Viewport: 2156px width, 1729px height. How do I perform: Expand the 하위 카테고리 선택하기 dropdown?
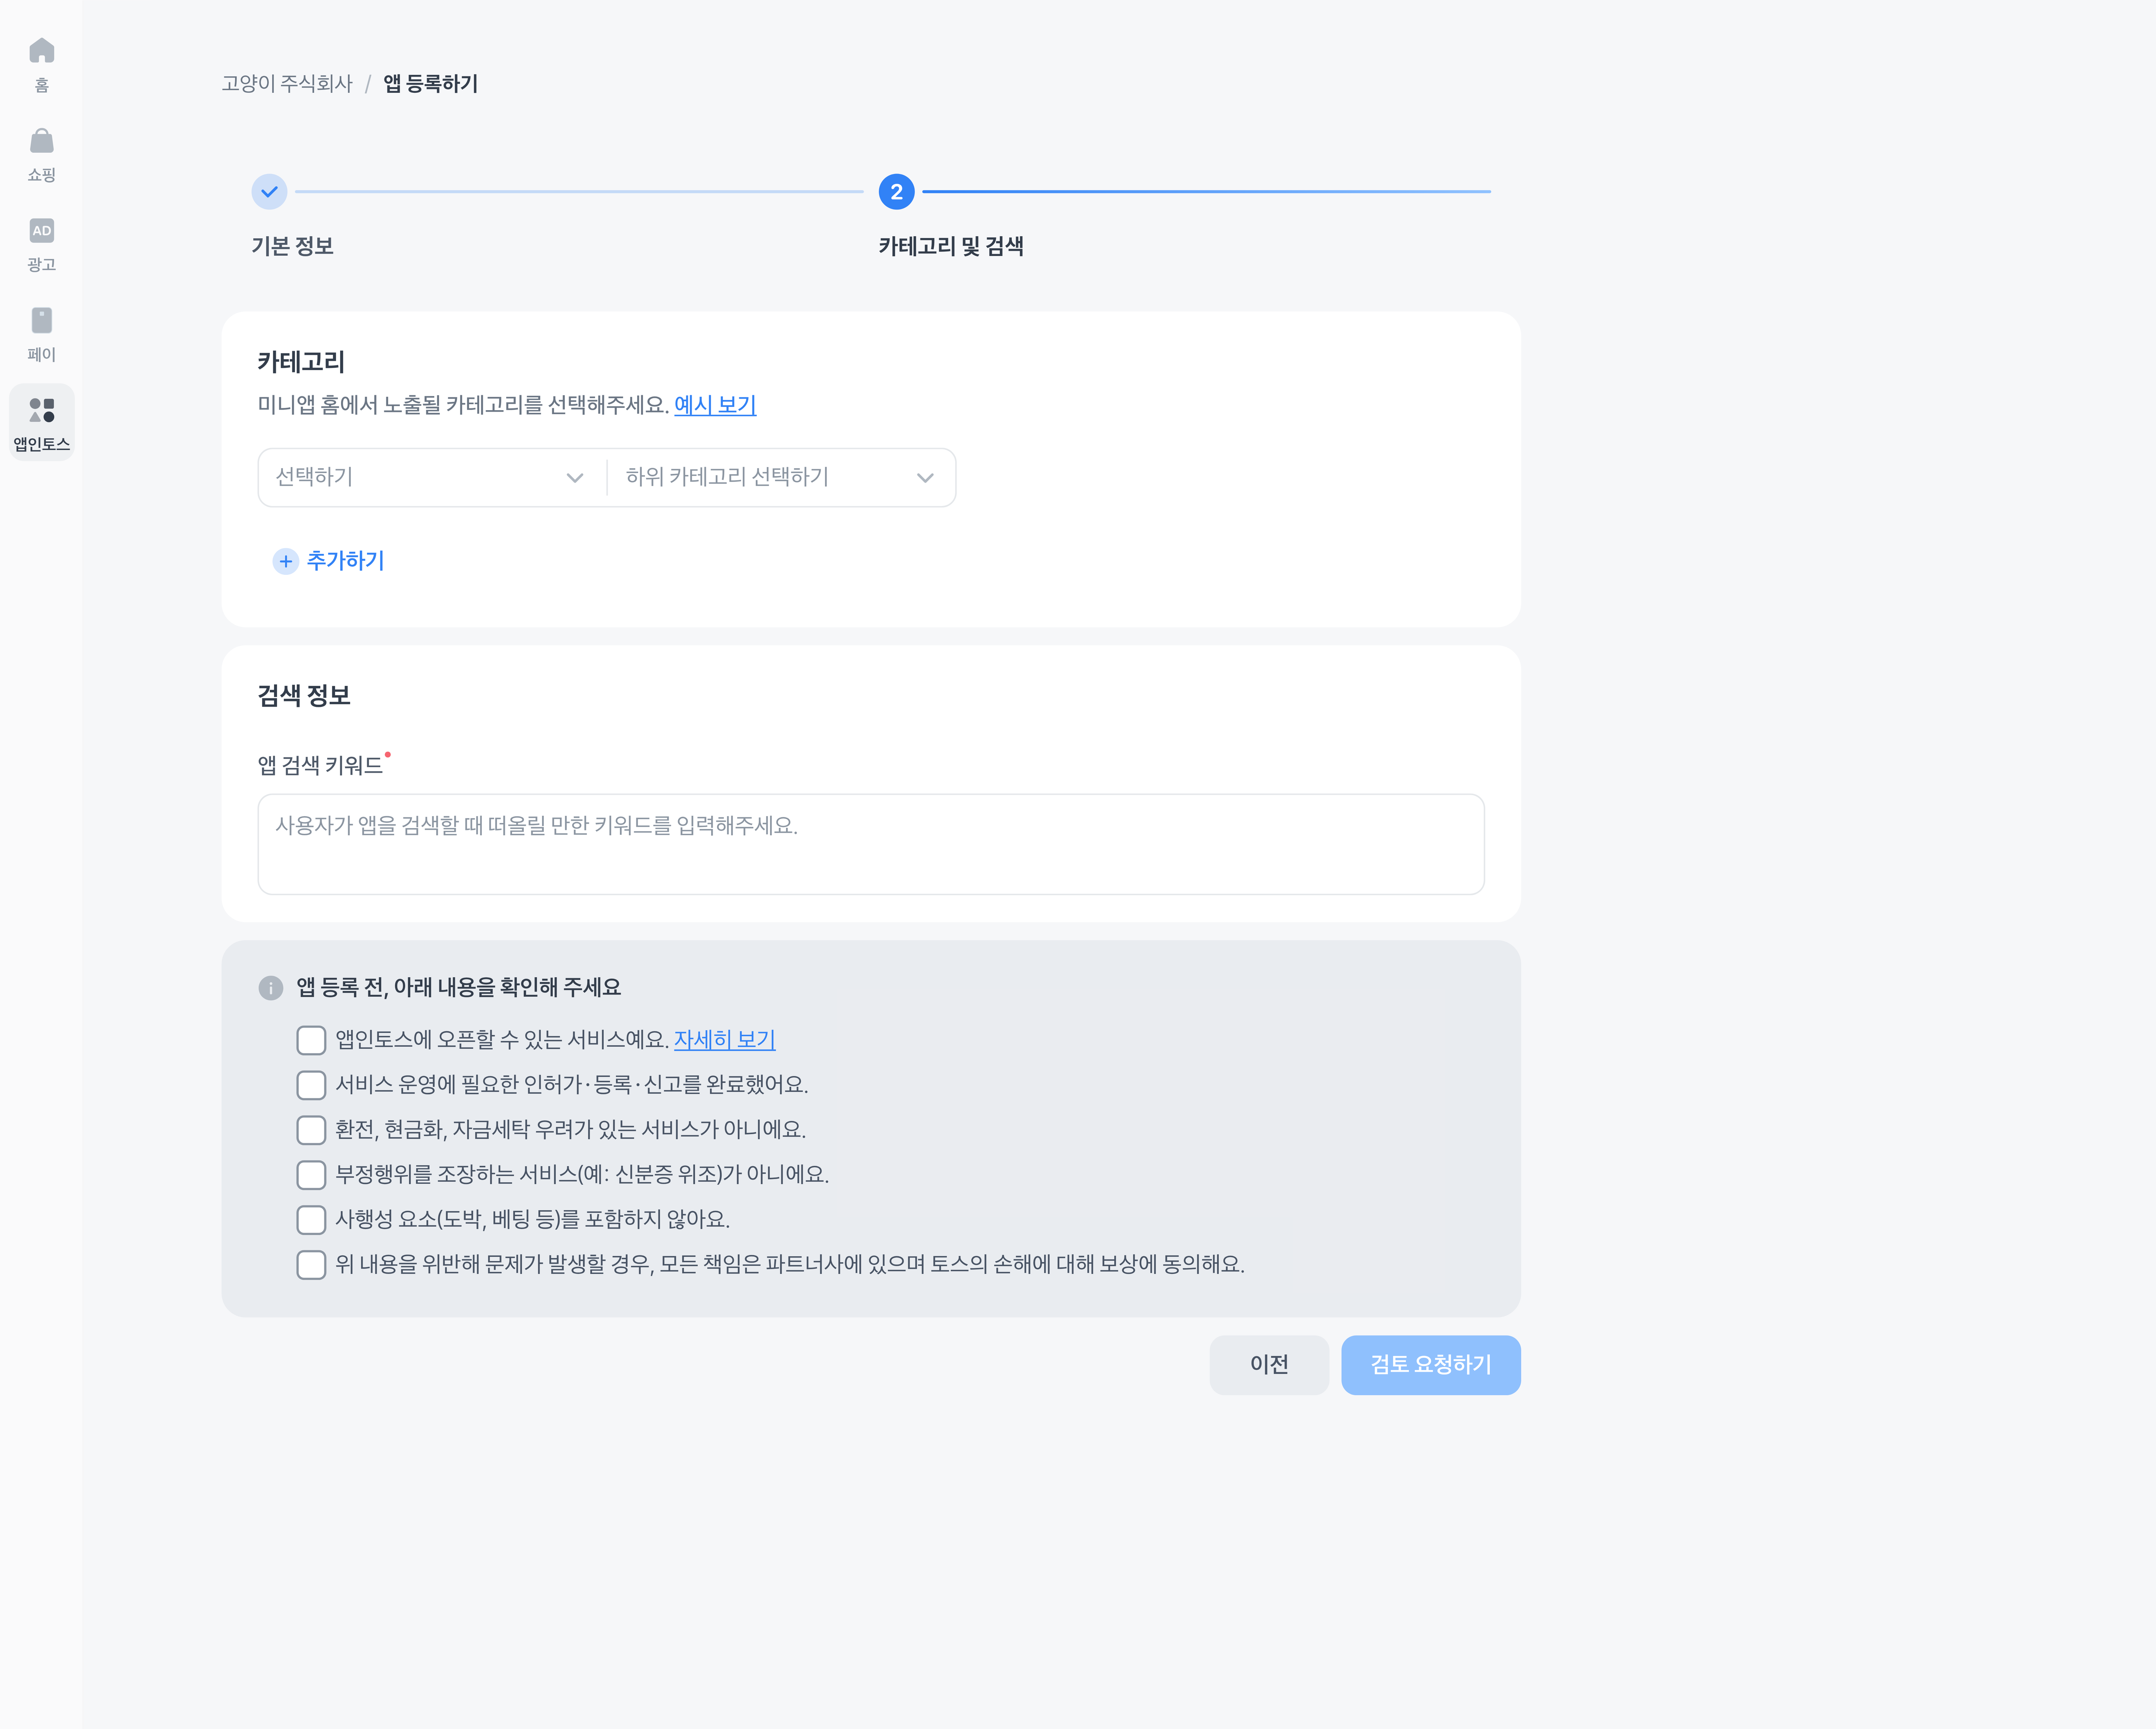tap(780, 478)
